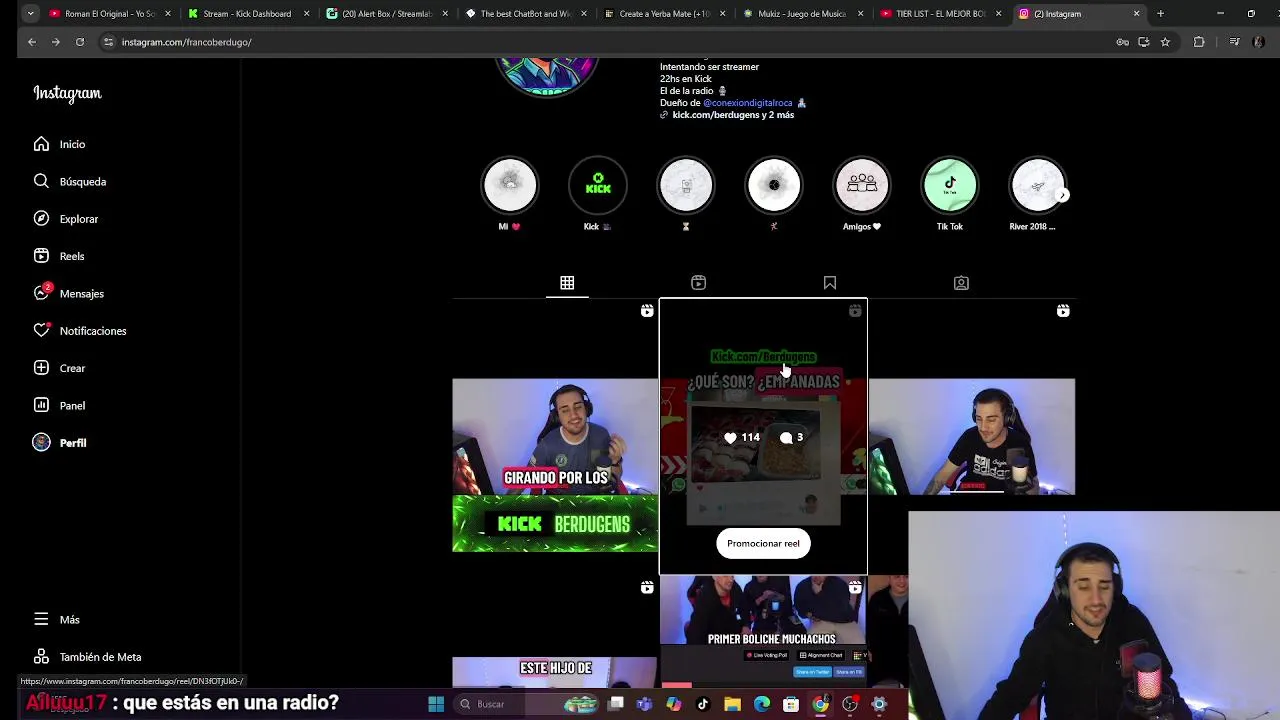Open Notificaciones in the sidebar

click(79, 331)
